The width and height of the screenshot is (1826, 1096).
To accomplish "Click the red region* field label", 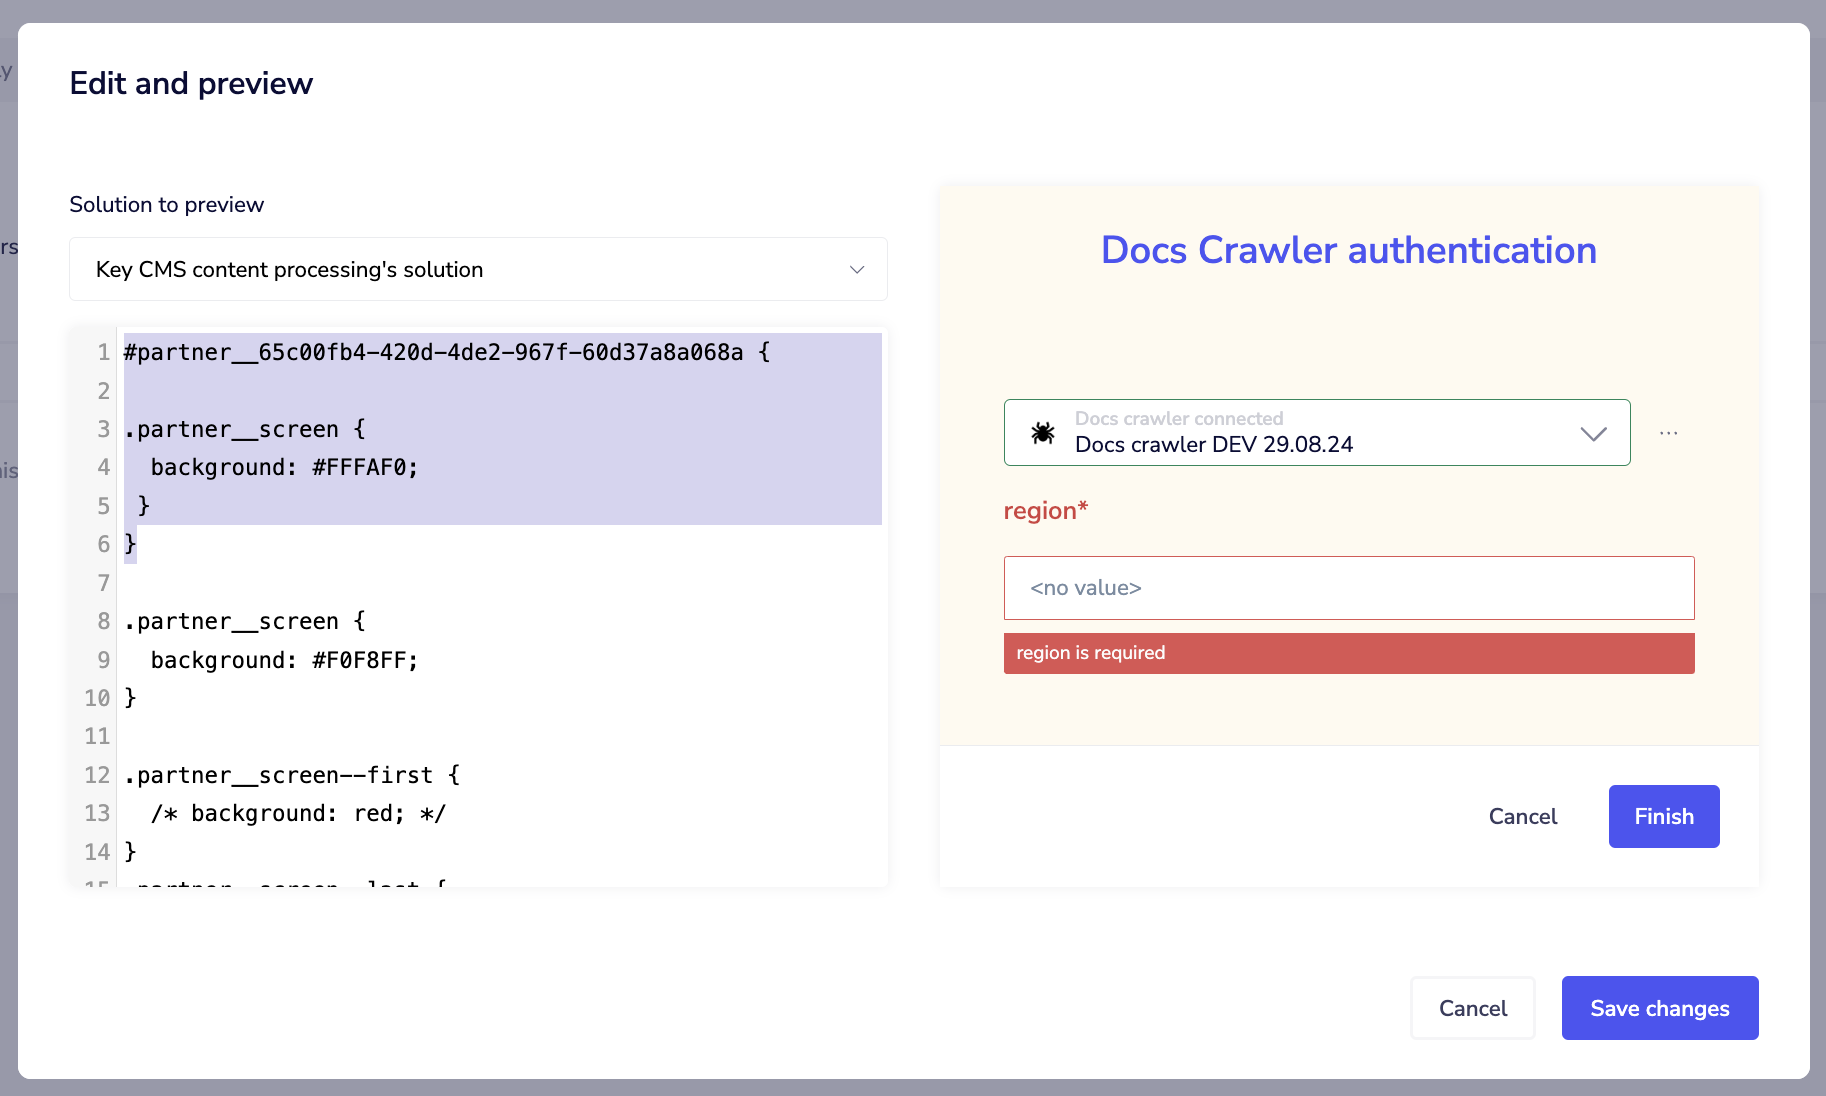I will 1045,511.
